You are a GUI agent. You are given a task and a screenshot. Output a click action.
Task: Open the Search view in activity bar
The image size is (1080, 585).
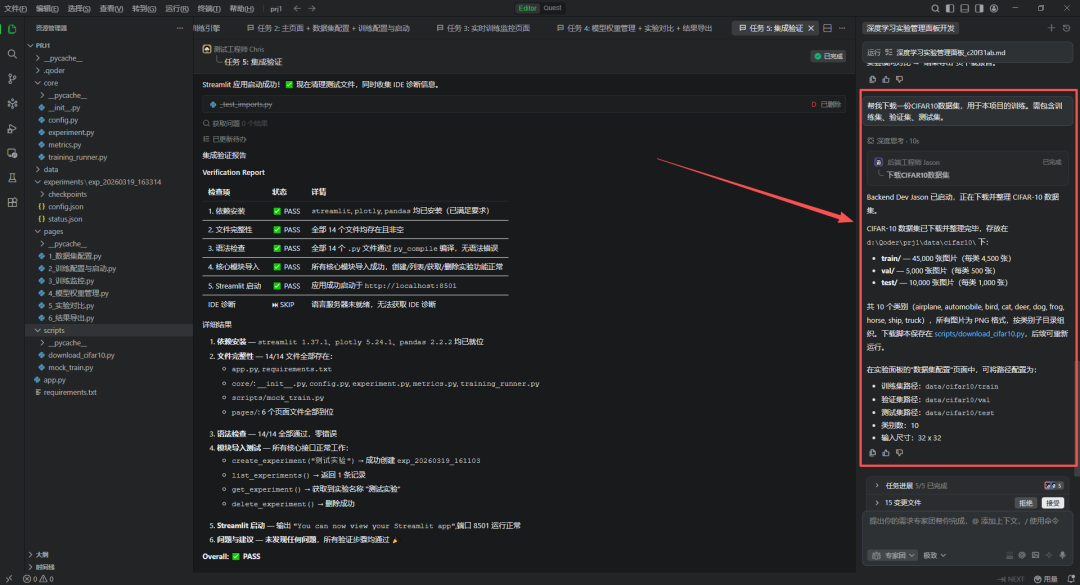click(x=12, y=54)
